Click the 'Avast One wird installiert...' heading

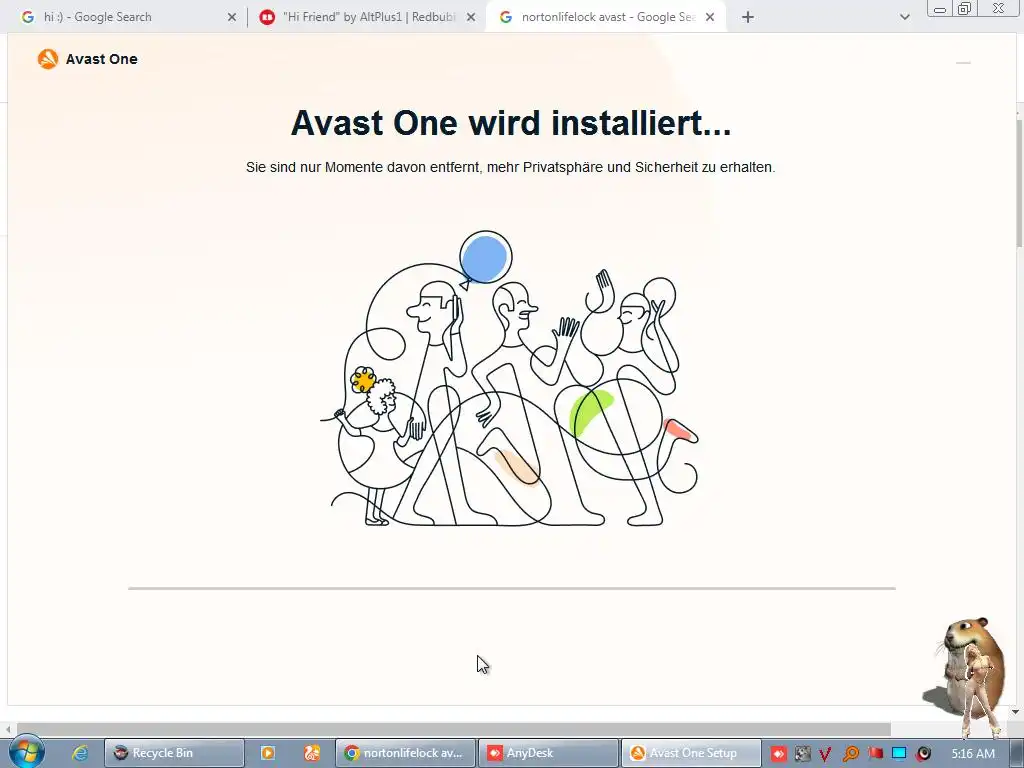tap(511, 123)
